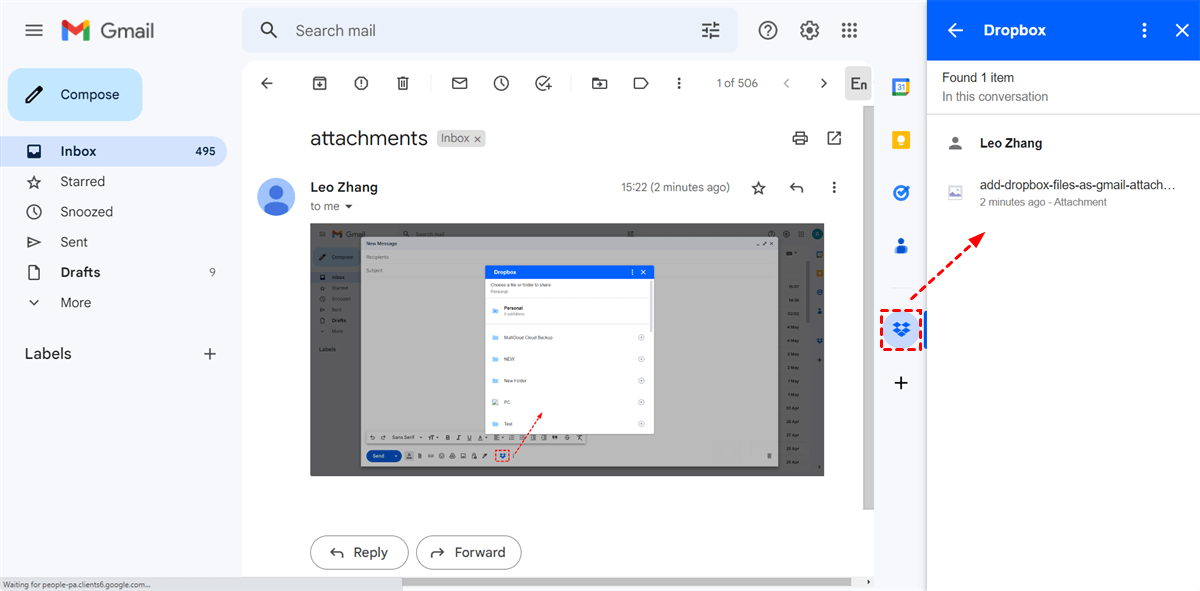The width and height of the screenshot is (1200, 591).
Task: Click the Gmail logo
Action: click(108, 30)
